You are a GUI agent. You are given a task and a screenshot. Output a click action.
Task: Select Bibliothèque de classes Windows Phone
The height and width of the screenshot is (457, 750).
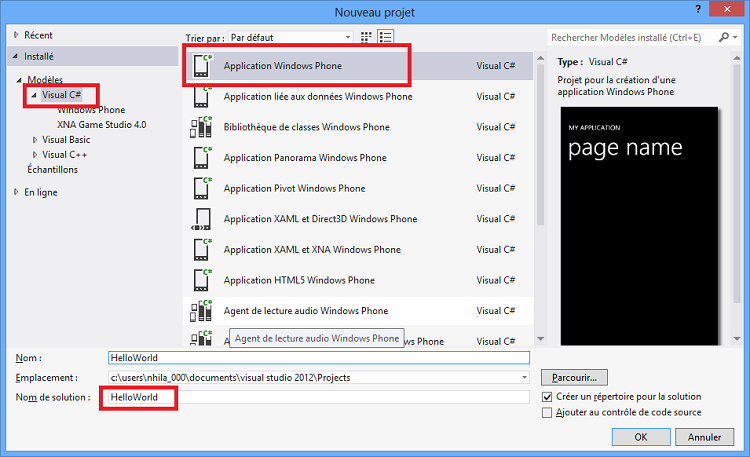point(358,127)
